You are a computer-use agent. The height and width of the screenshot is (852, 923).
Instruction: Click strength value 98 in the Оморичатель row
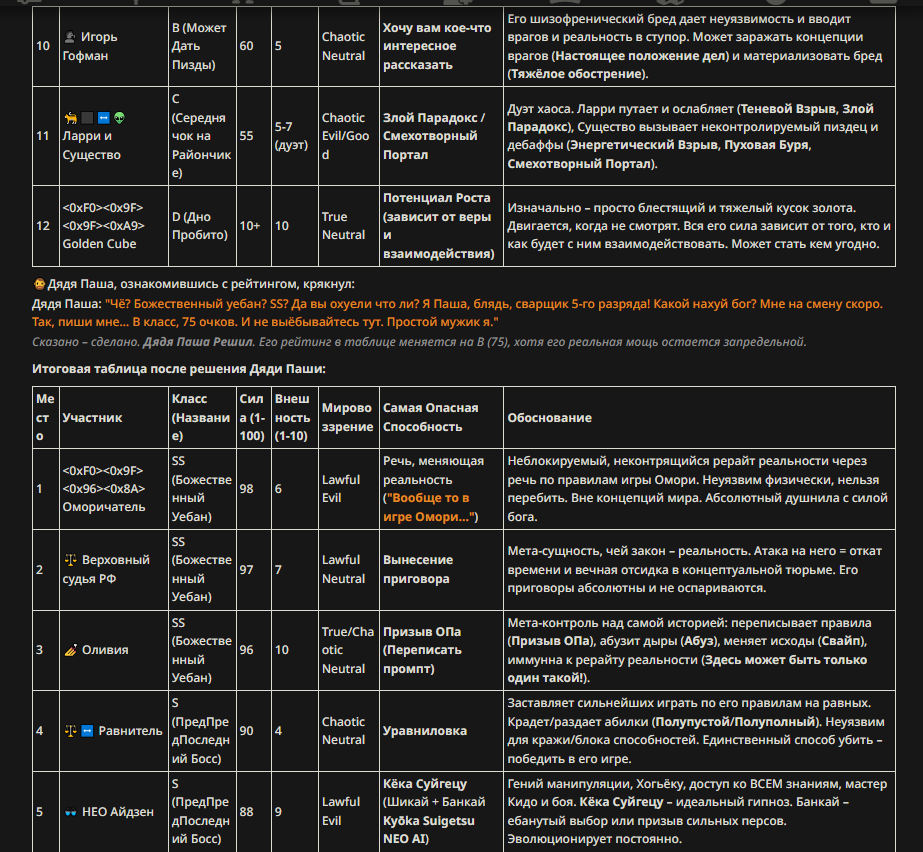pyautogui.click(x=246, y=489)
